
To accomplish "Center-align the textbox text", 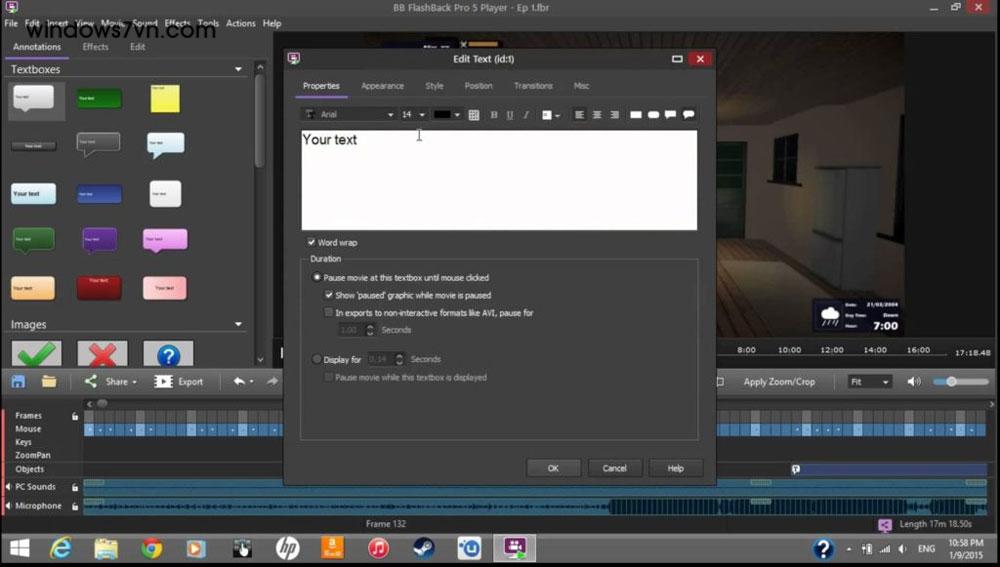I will 597,115.
